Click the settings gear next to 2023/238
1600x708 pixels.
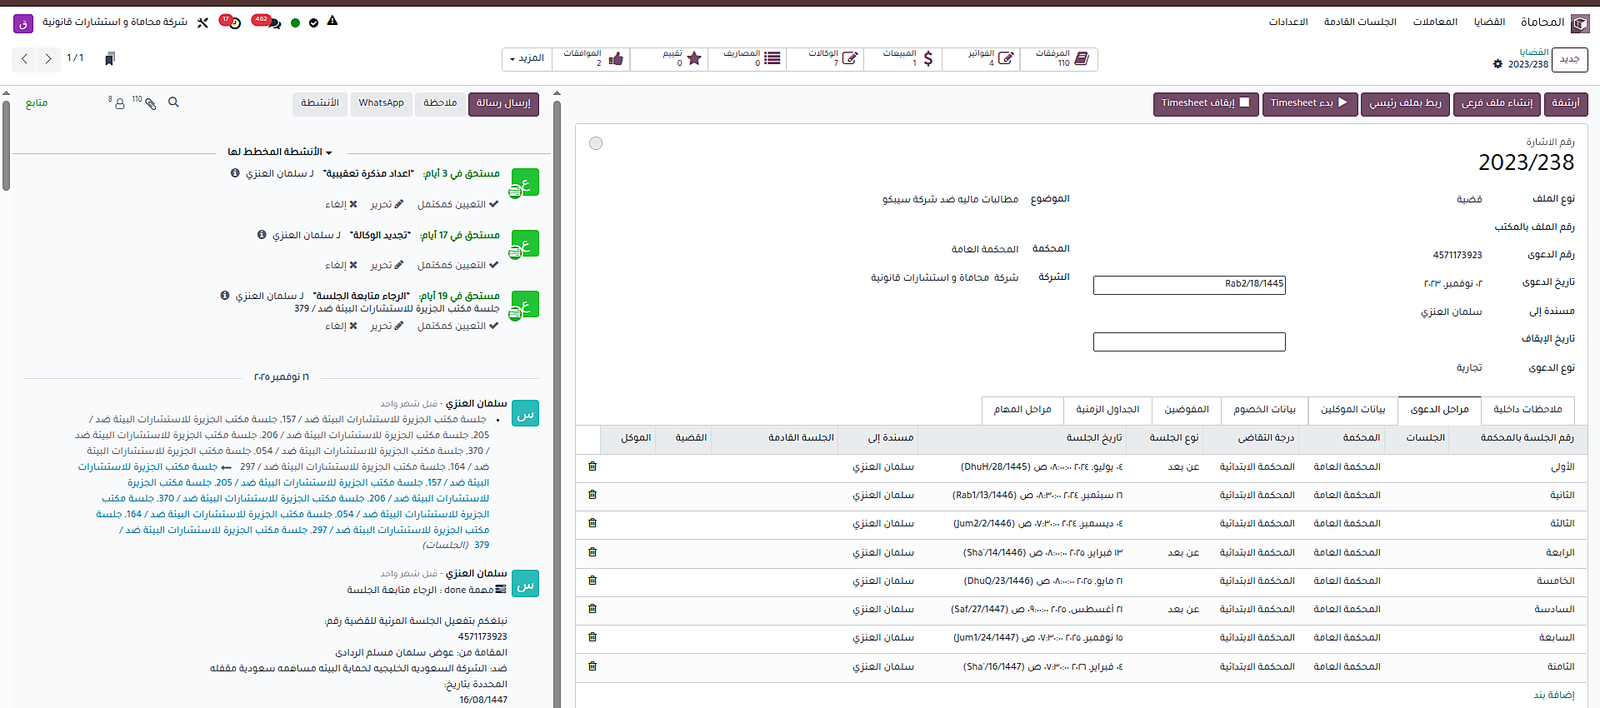1497,64
